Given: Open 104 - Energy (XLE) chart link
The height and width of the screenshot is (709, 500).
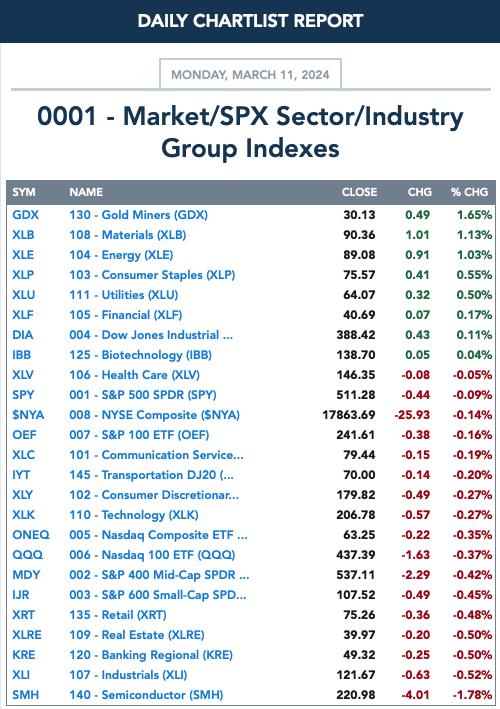Looking at the screenshot, I should [121, 255].
